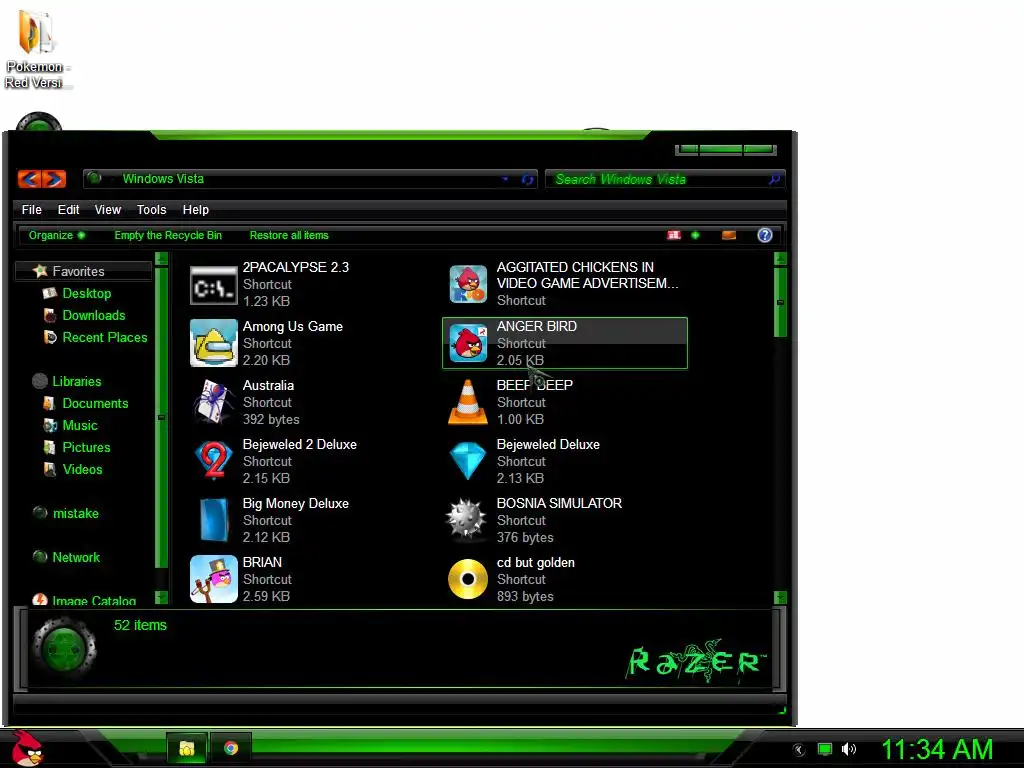Show hidden tray icons arrow

799,750
